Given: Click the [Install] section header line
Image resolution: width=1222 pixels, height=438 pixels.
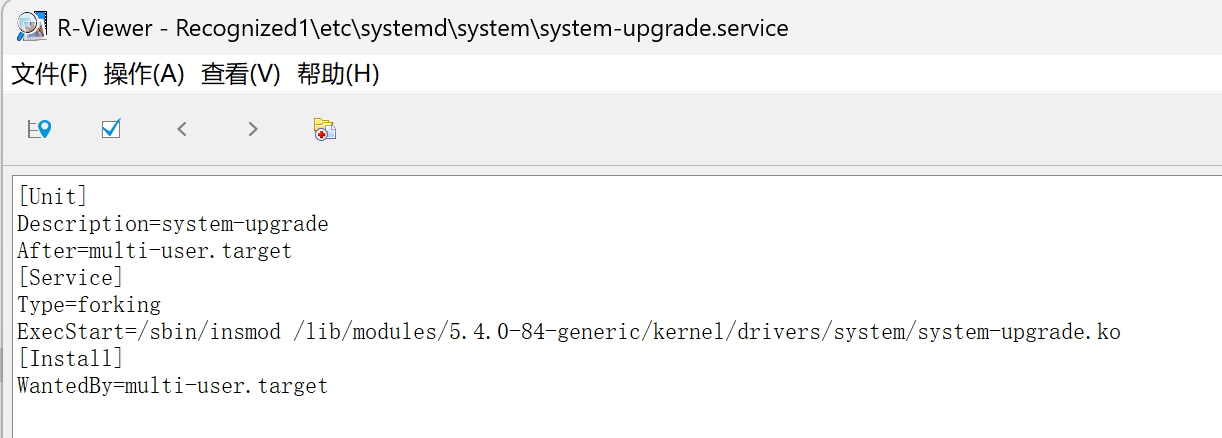Looking at the screenshot, I should [70, 359].
